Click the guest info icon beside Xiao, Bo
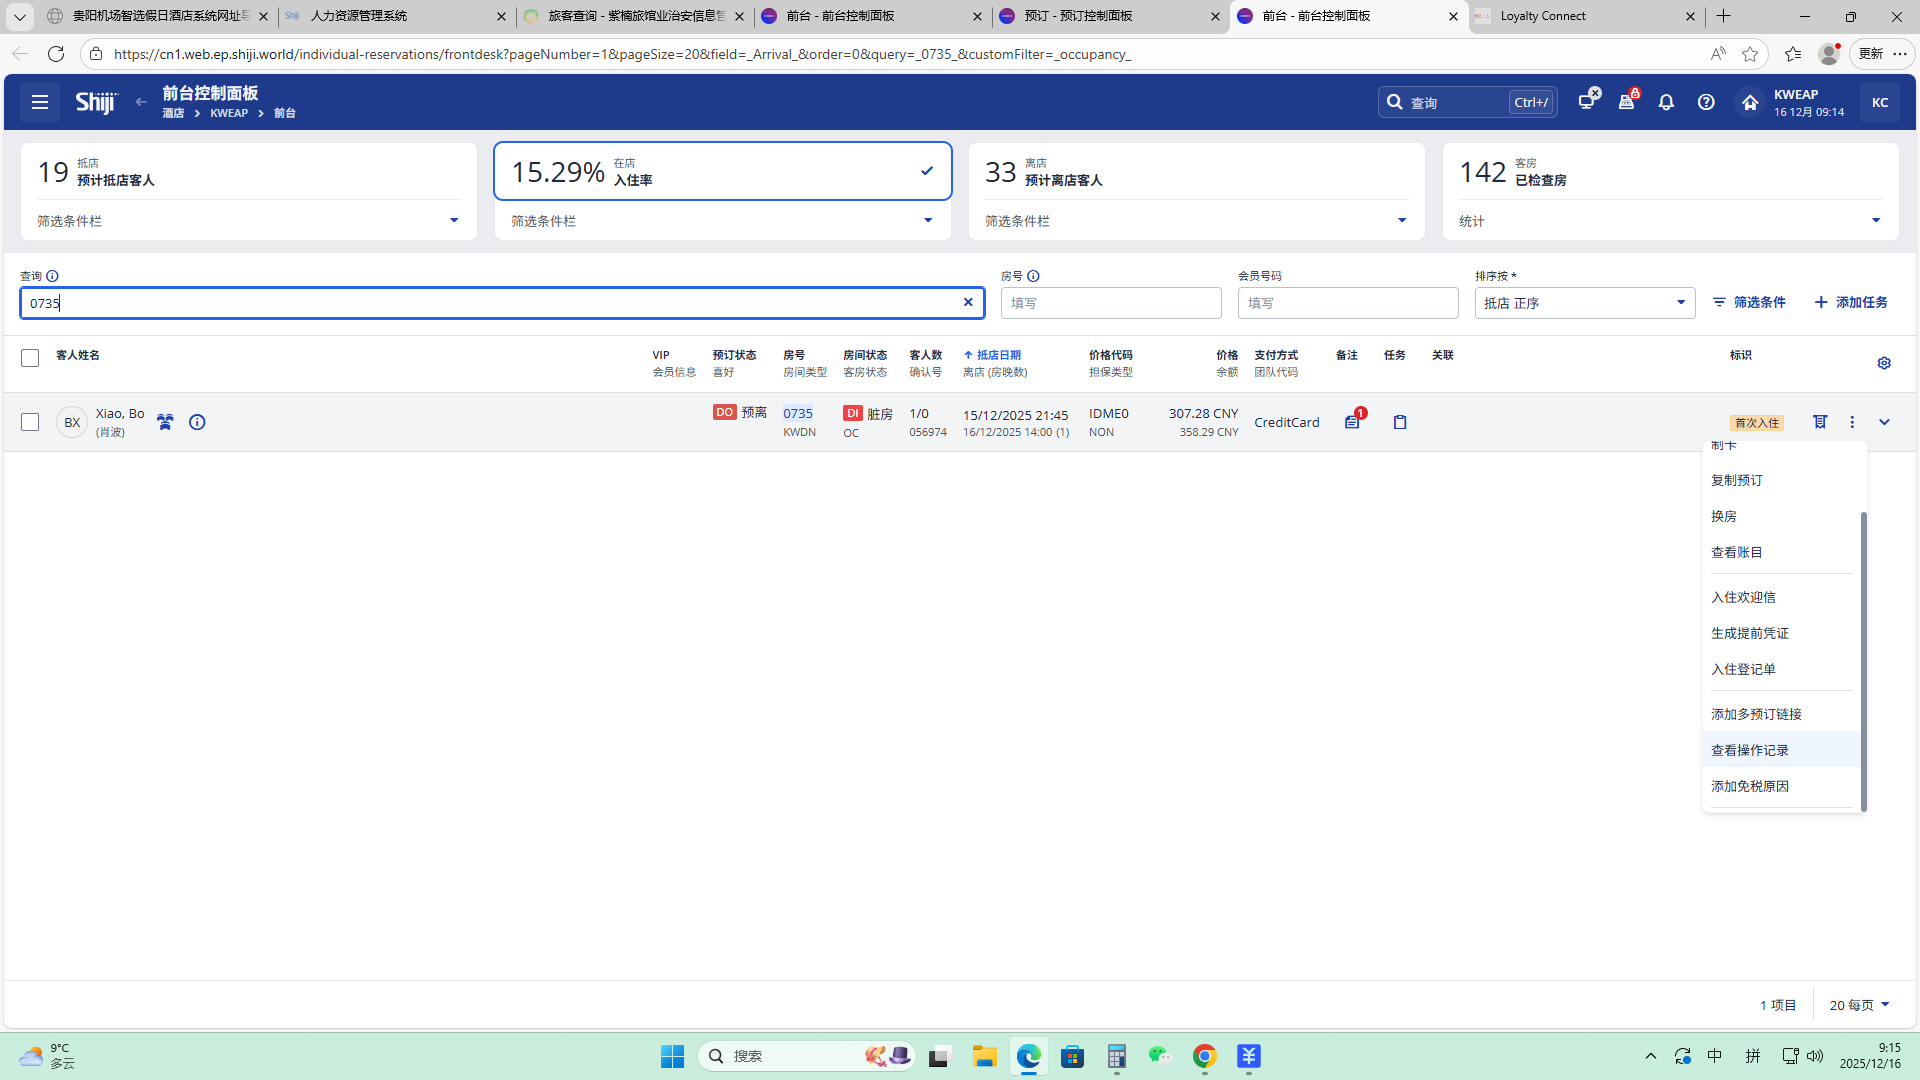 click(x=197, y=422)
